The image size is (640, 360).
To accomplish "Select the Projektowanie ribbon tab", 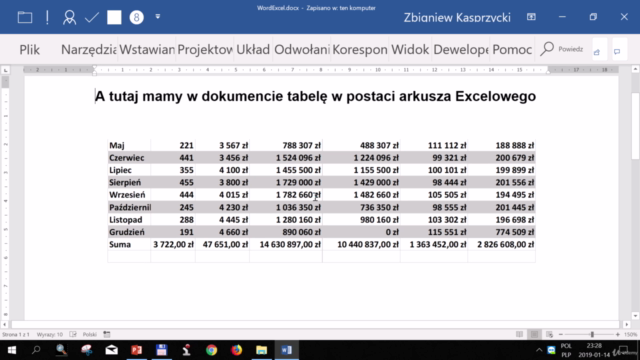I will [205, 49].
